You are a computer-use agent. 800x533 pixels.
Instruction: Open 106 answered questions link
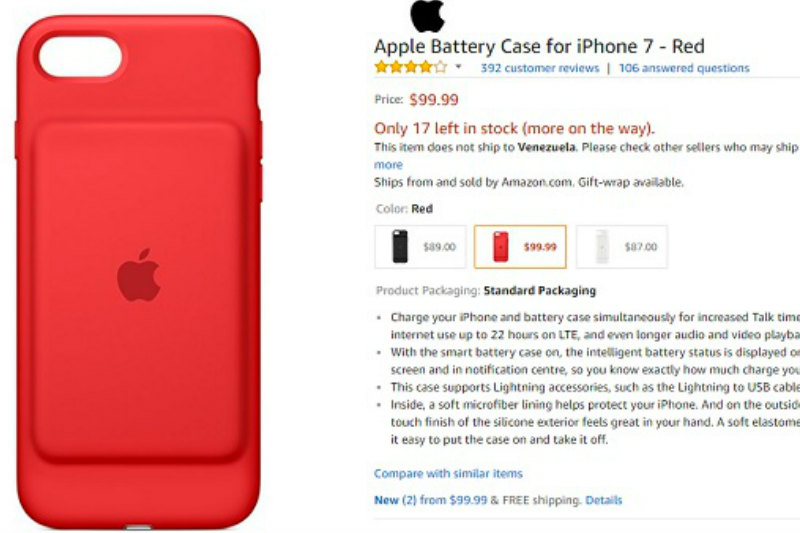(x=684, y=68)
